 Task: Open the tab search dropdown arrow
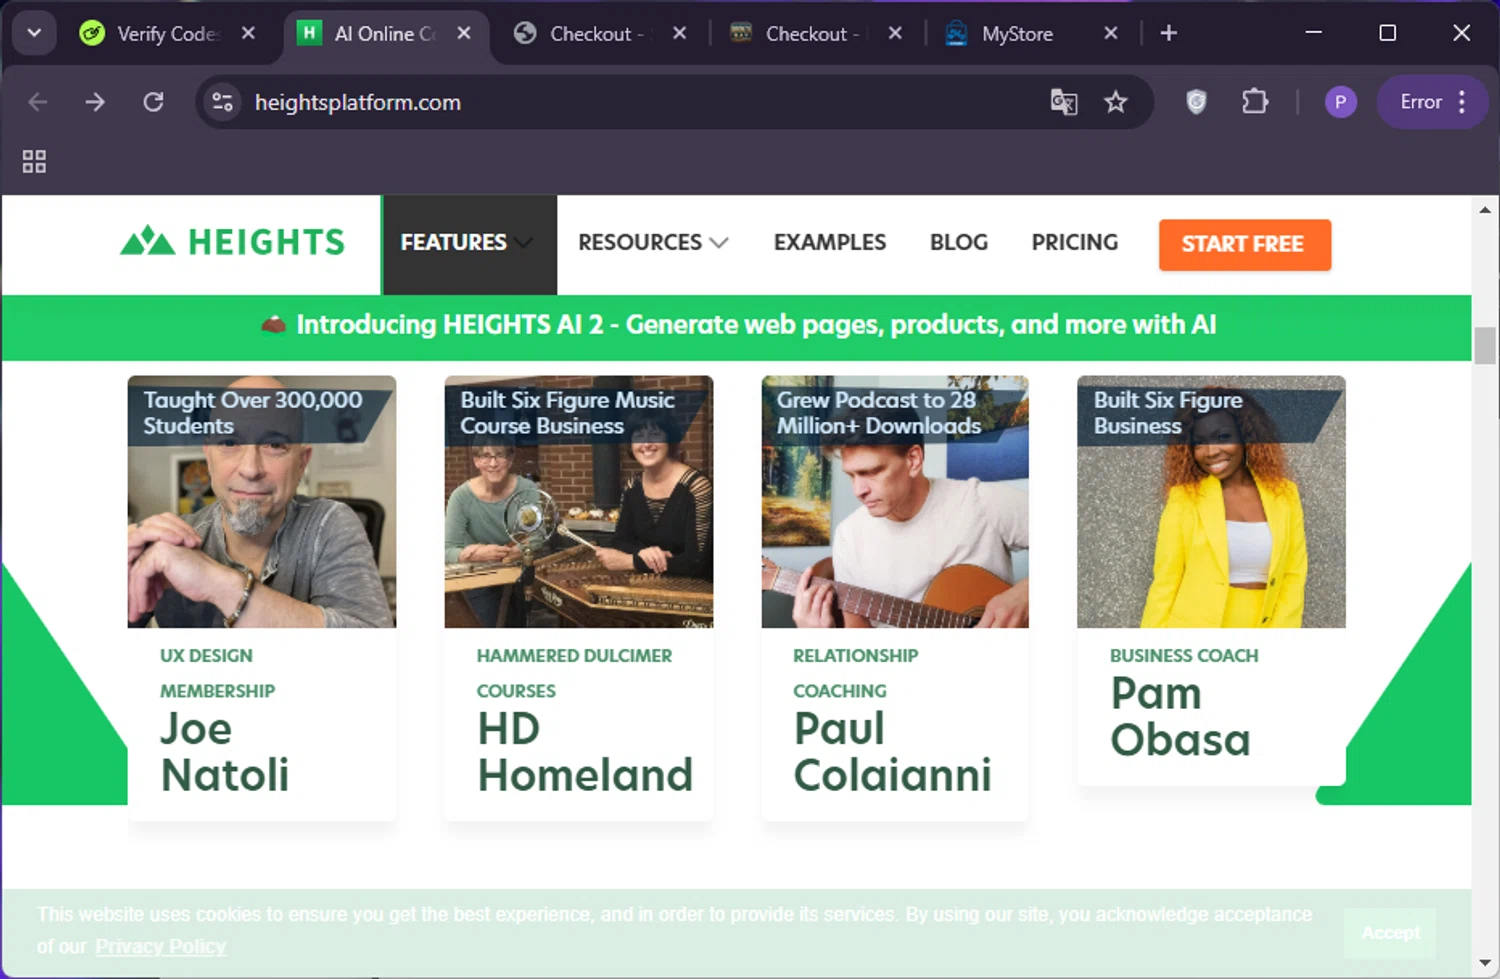coord(34,33)
